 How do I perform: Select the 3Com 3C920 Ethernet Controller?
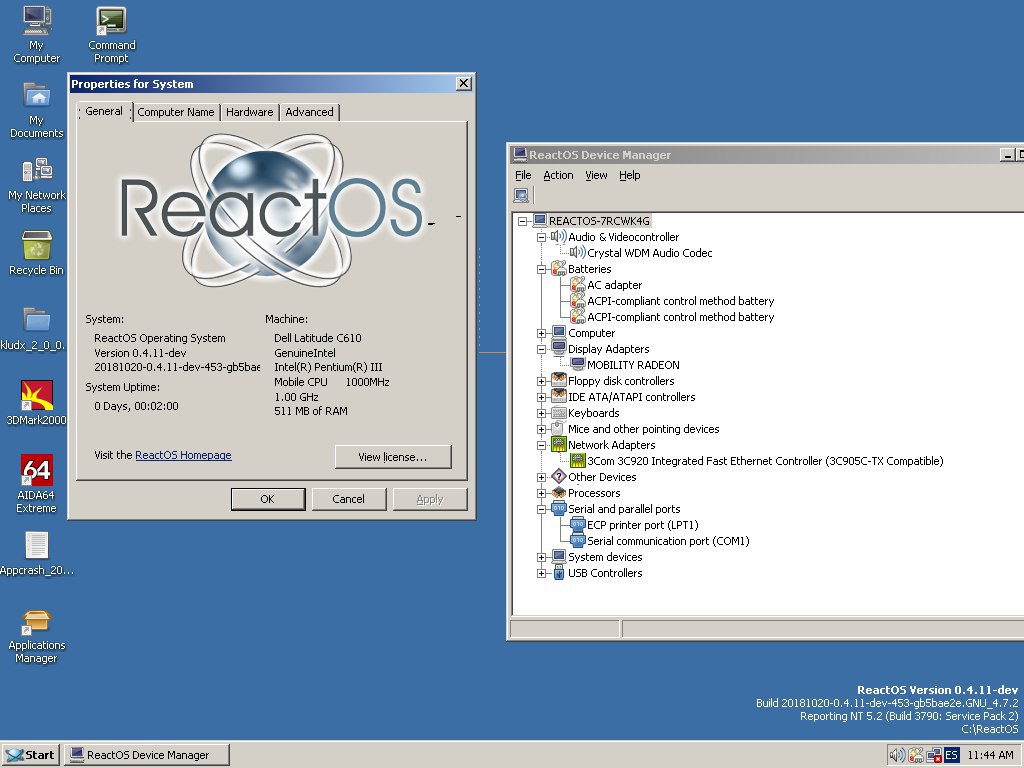click(x=765, y=461)
